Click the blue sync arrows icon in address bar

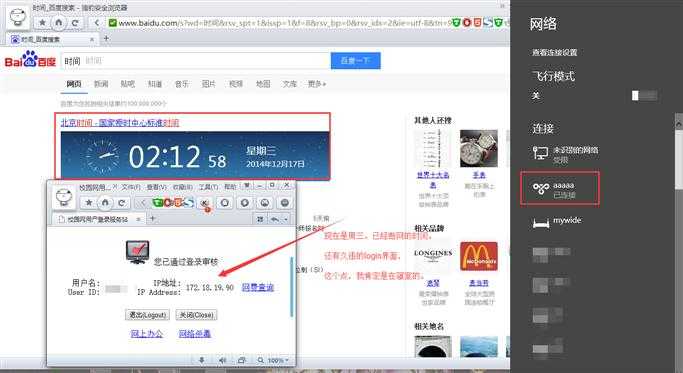tap(488, 22)
